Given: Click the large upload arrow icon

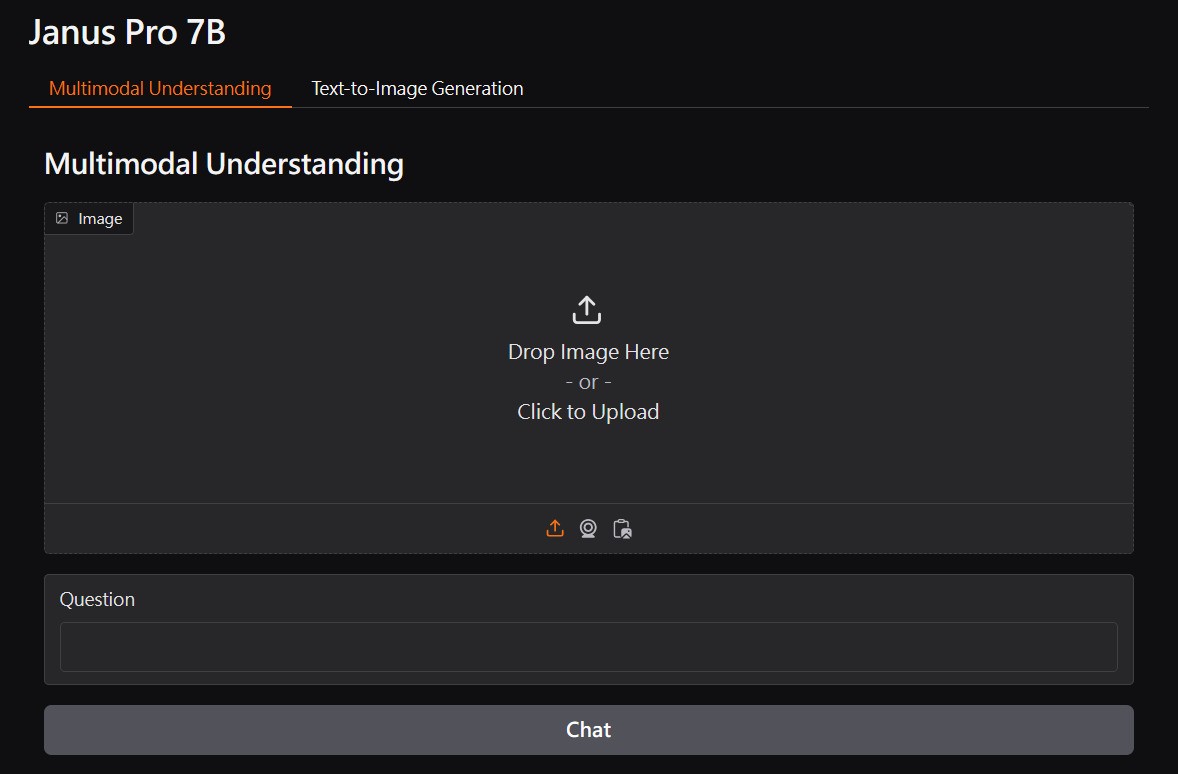Looking at the screenshot, I should click(587, 310).
